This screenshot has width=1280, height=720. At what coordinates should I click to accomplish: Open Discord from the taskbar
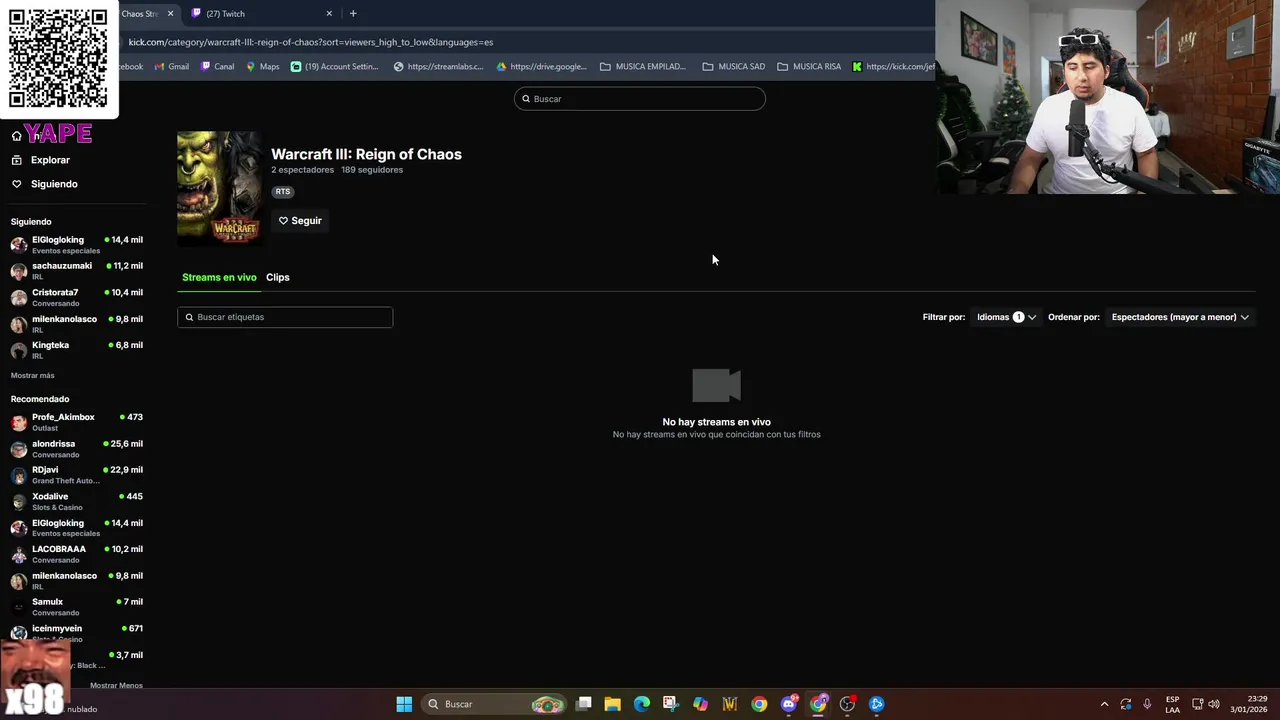(x=789, y=704)
